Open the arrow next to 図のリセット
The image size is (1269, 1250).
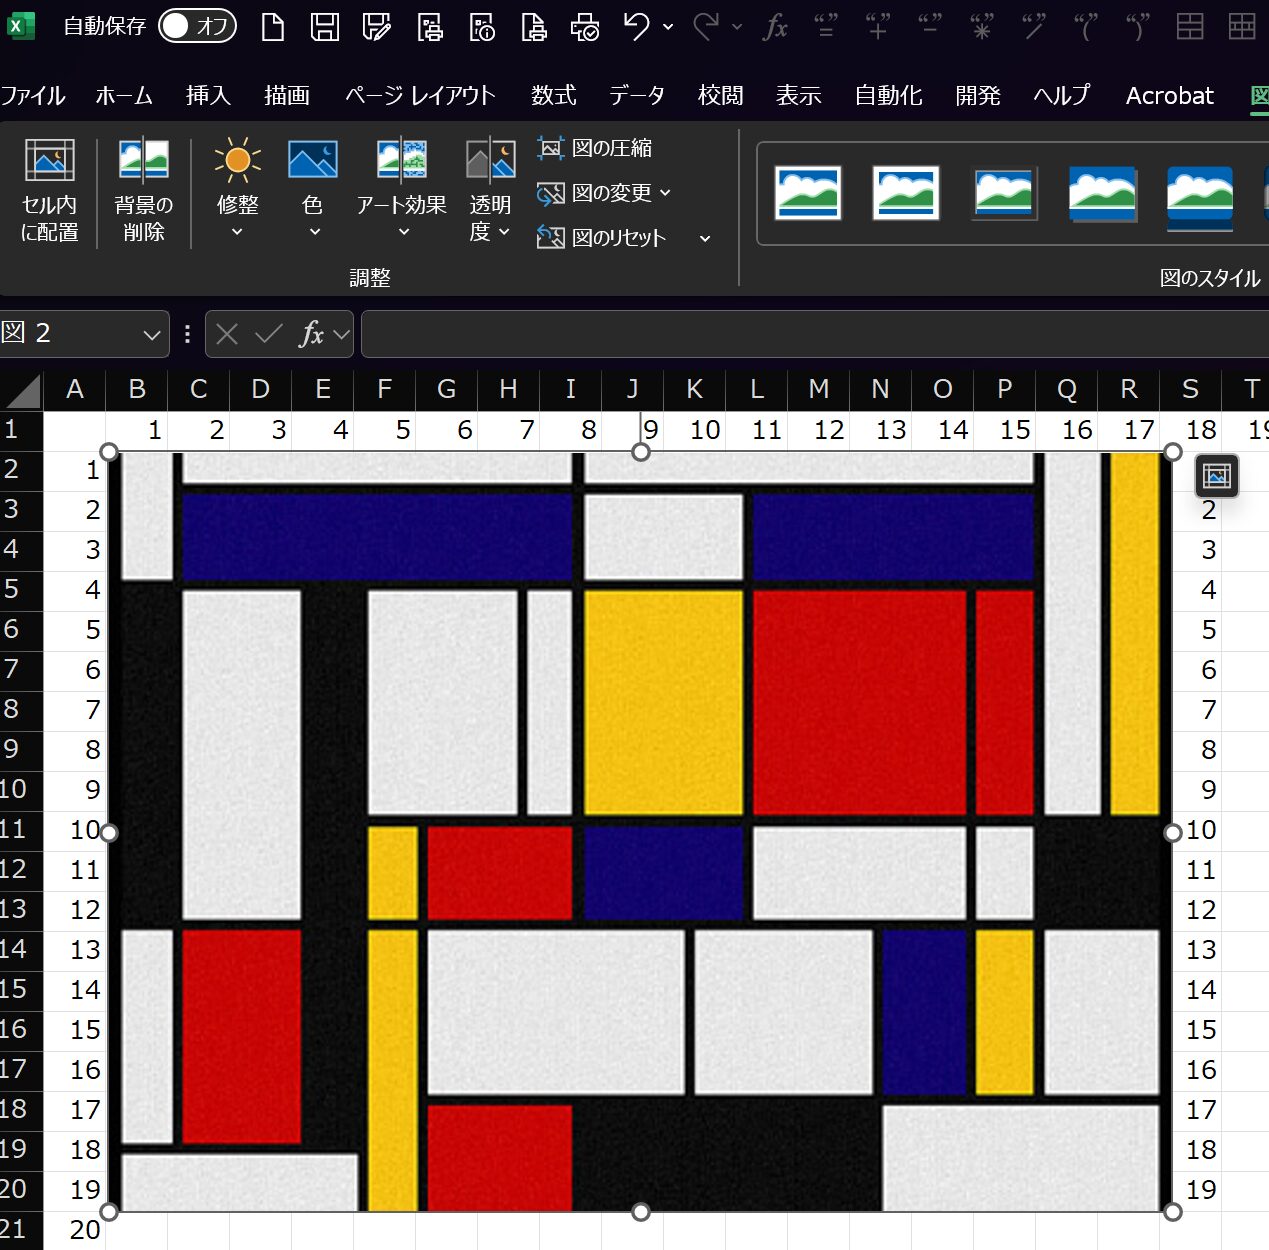tap(705, 239)
